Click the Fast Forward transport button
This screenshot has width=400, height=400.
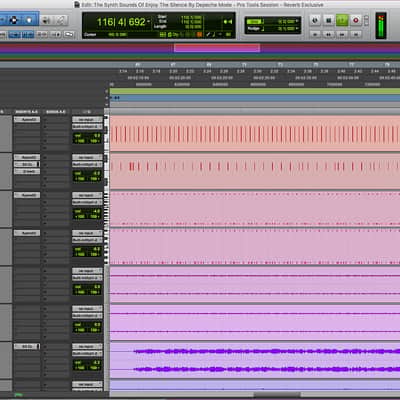coord(342,34)
